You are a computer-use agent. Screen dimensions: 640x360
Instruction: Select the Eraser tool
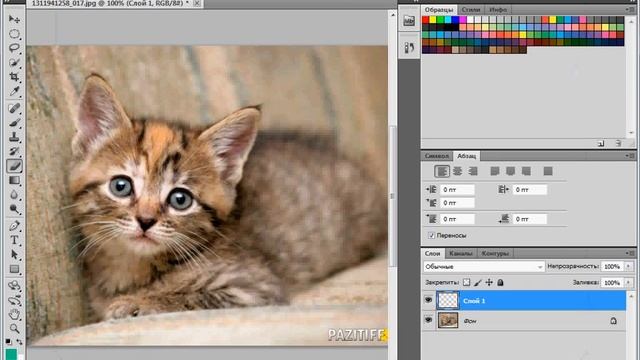[14, 166]
